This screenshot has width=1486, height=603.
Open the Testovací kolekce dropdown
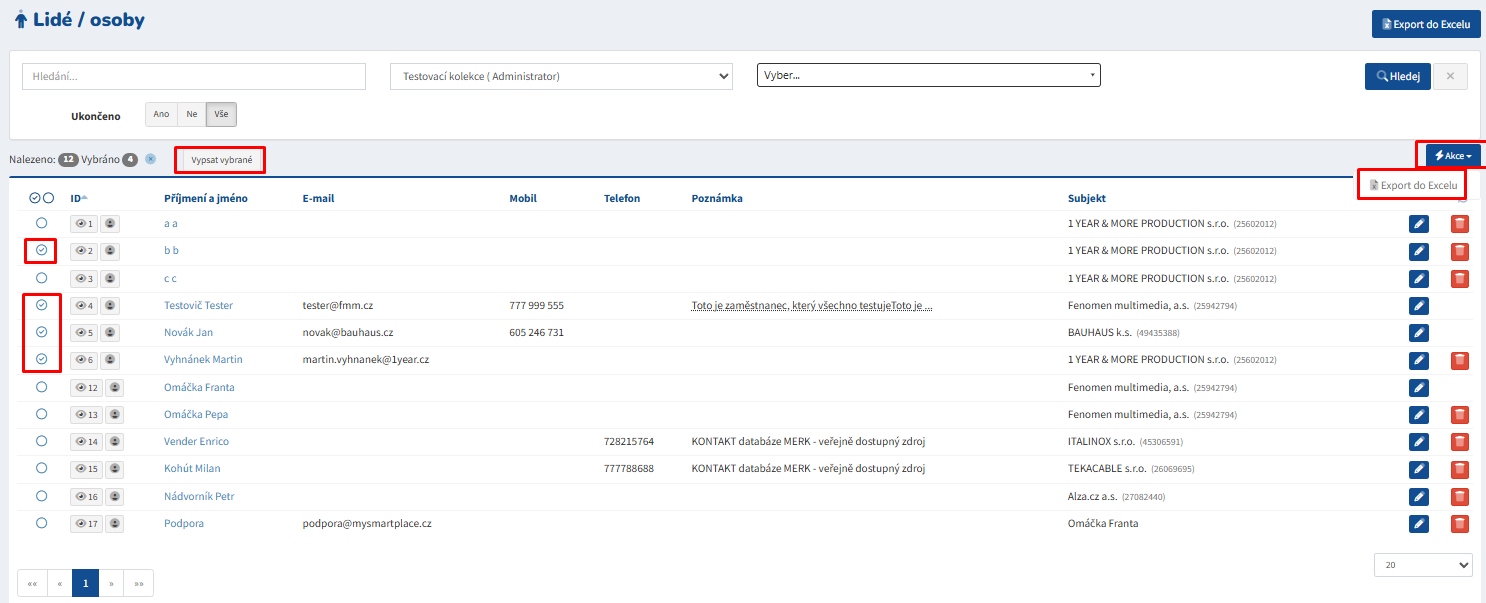562,76
